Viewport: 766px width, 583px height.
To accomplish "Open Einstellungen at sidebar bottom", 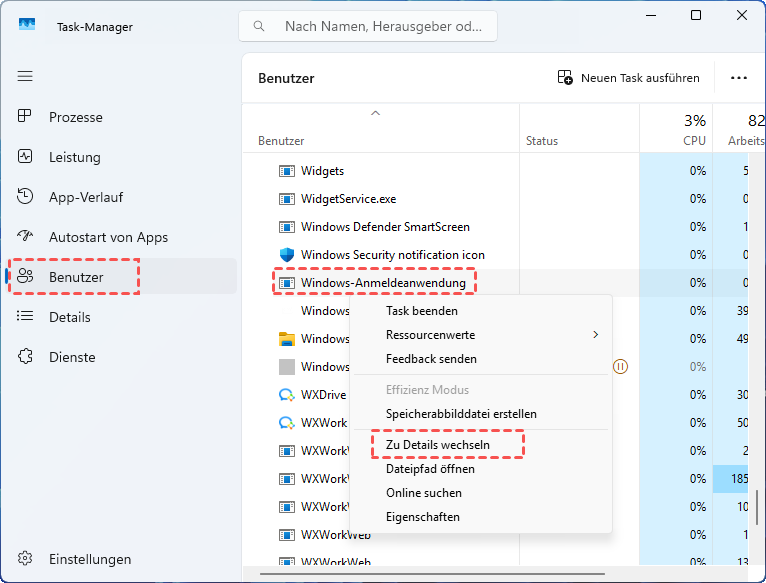I will coord(89,559).
